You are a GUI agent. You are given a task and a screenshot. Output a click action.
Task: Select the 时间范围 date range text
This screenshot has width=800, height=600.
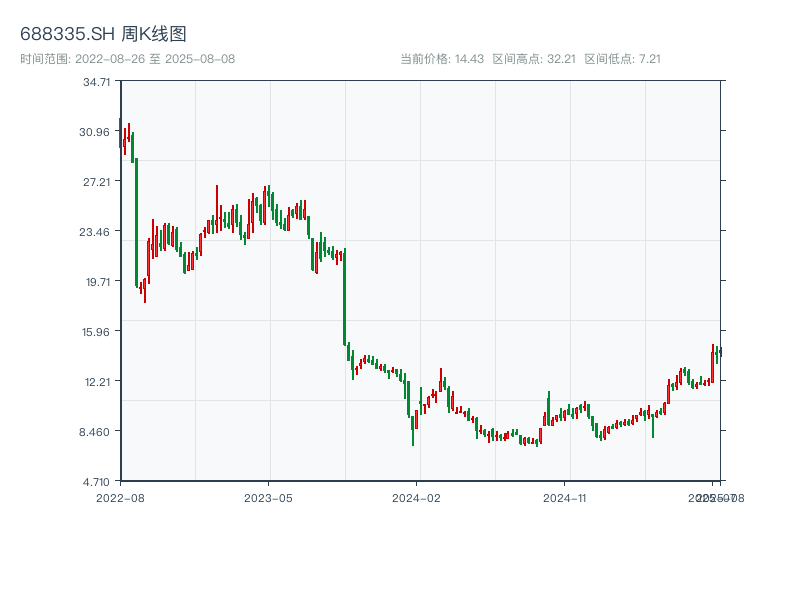tap(127, 59)
